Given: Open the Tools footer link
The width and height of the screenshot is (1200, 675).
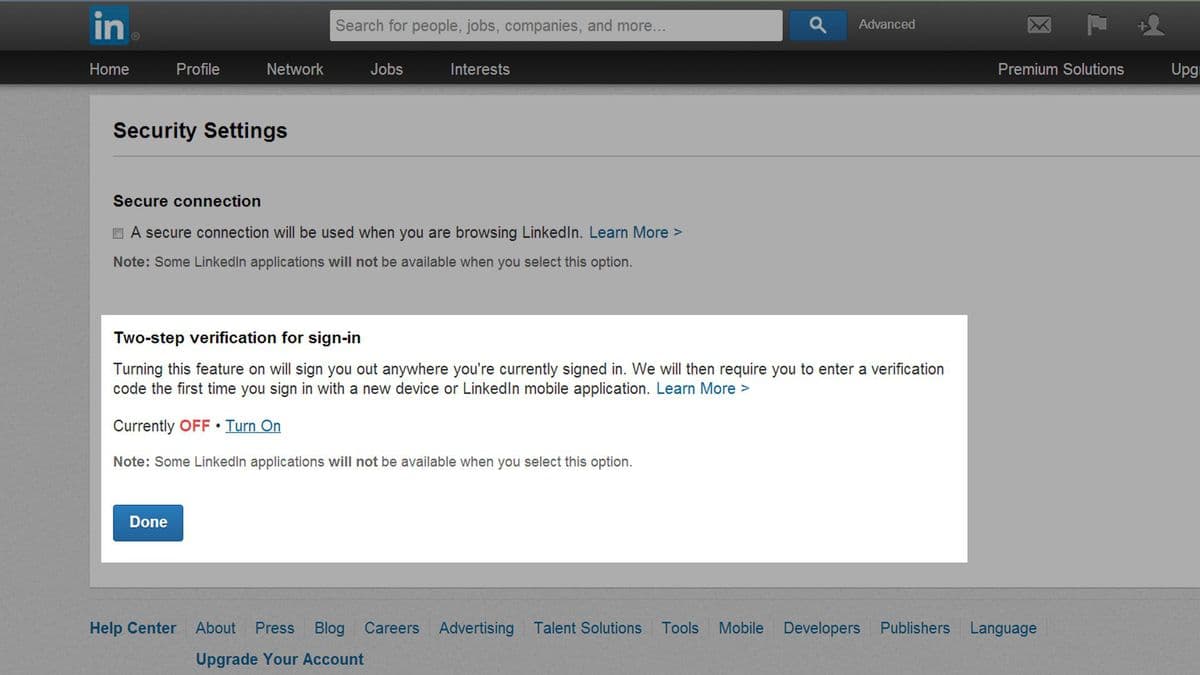Looking at the screenshot, I should 680,628.
